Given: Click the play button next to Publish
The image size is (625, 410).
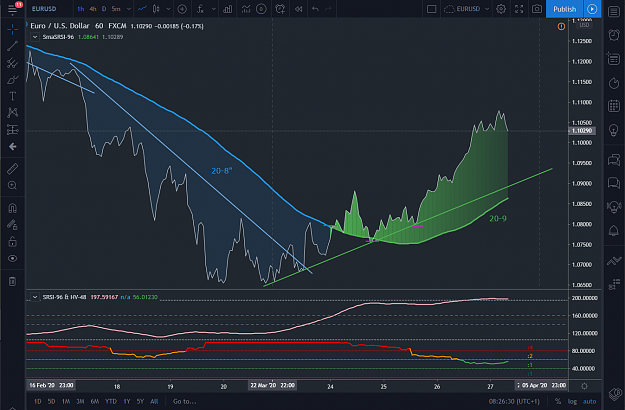Looking at the screenshot, I should [592, 9].
